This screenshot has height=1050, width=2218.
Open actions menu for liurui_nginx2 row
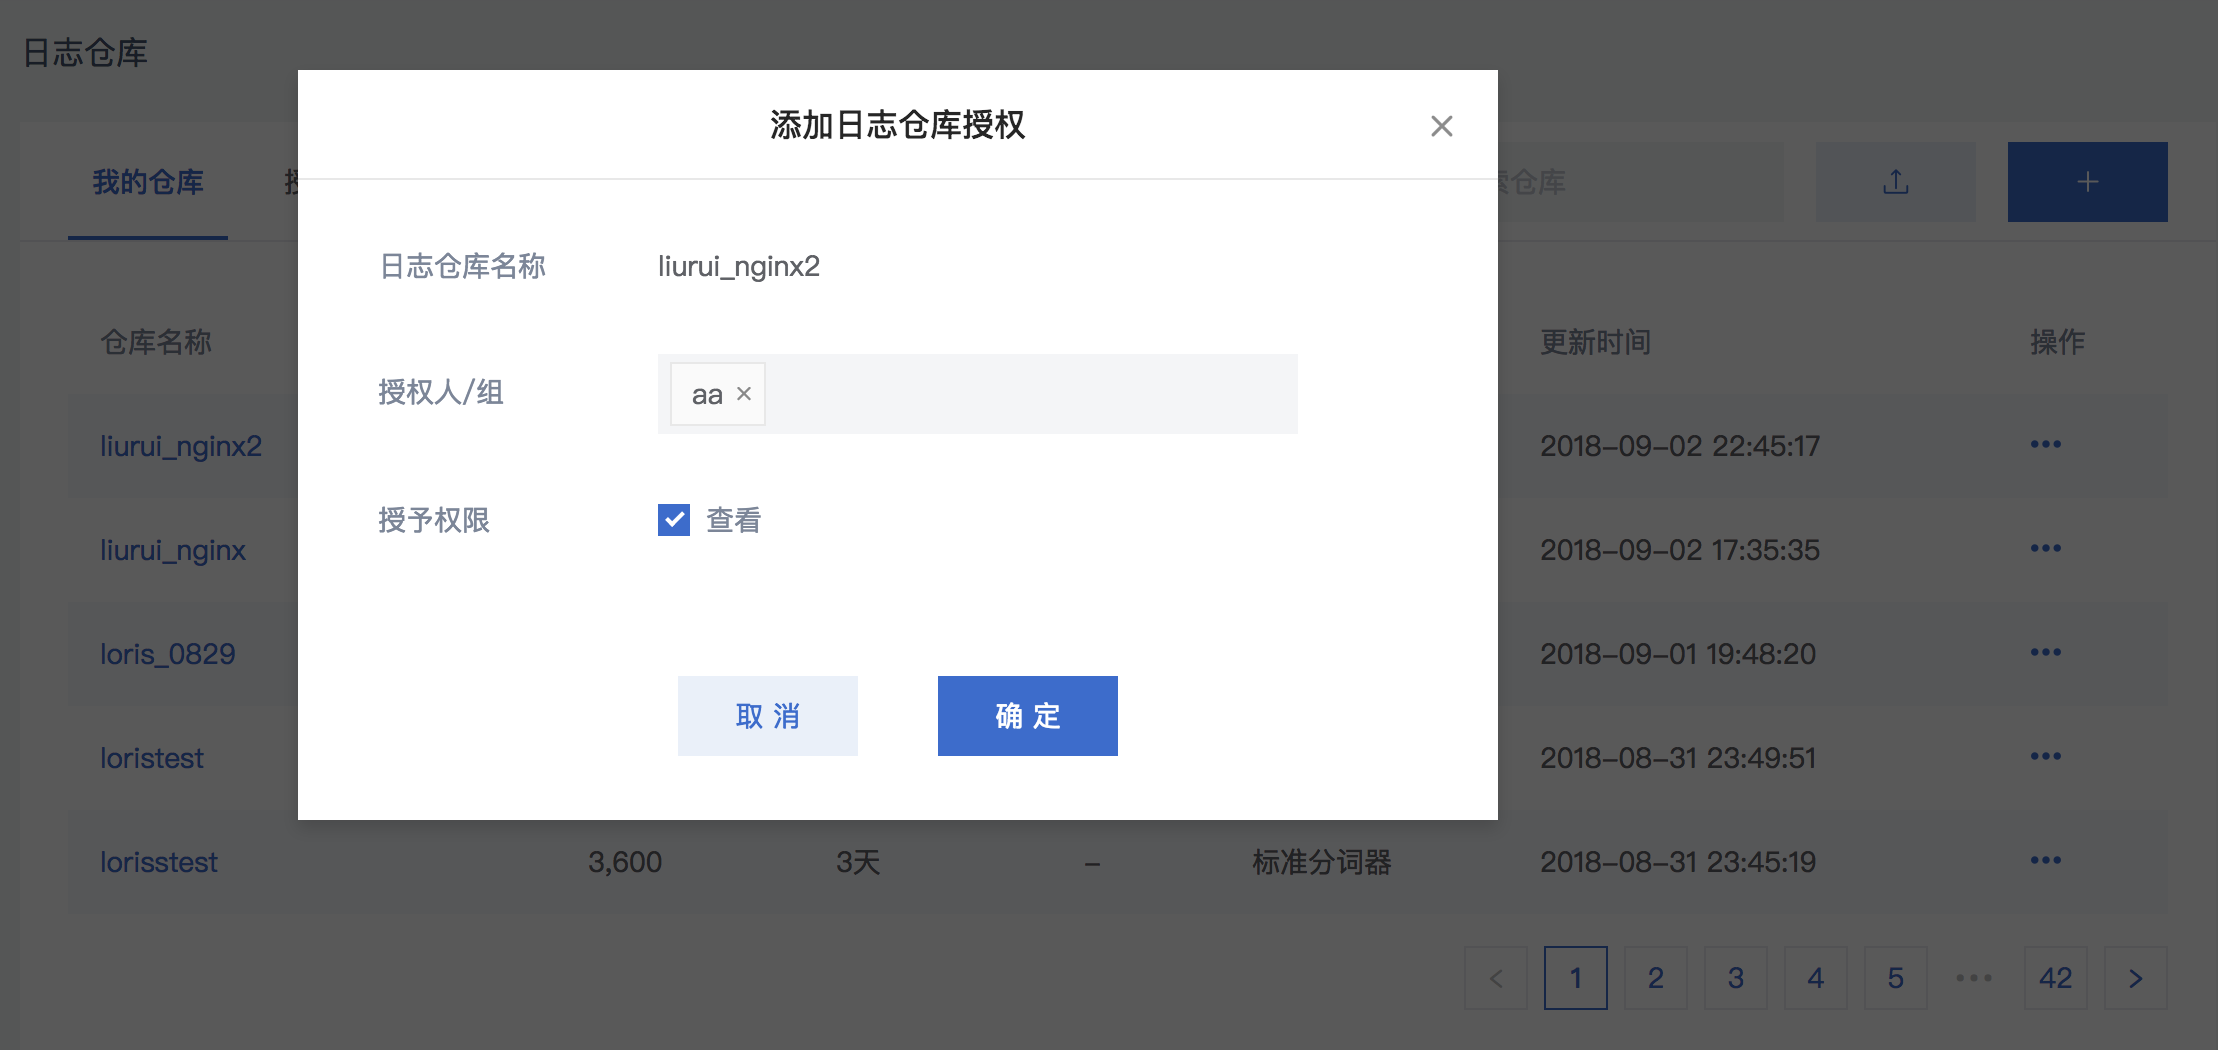click(2046, 444)
